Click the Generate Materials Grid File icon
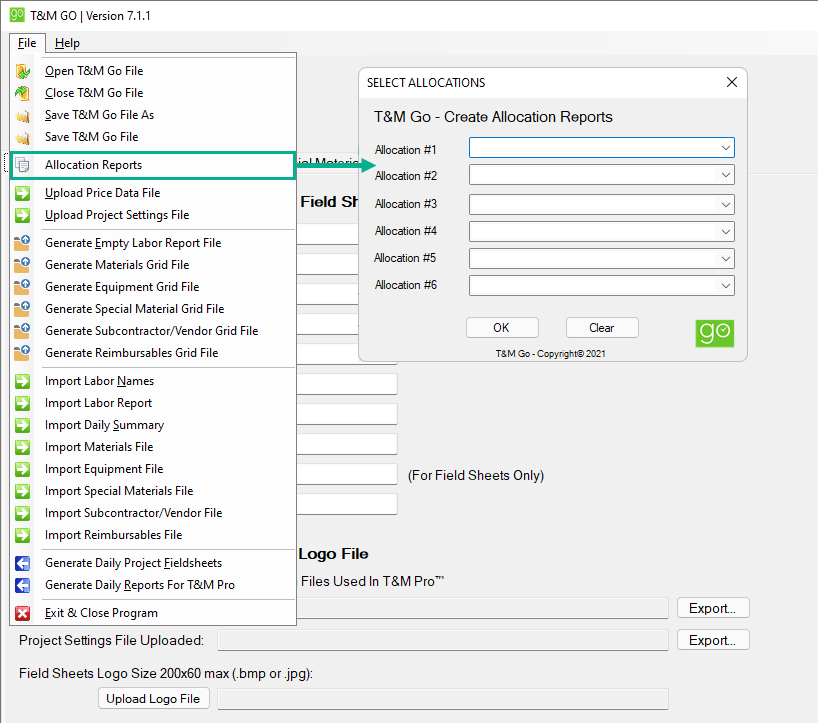Image resolution: width=818 pixels, height=723 pixels. click(22, 265)
